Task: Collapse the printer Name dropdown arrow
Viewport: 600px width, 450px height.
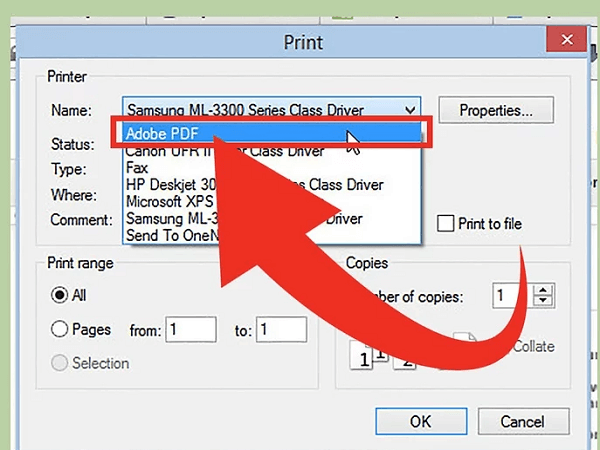Action: pyautogui.click(x=410, y=110)
